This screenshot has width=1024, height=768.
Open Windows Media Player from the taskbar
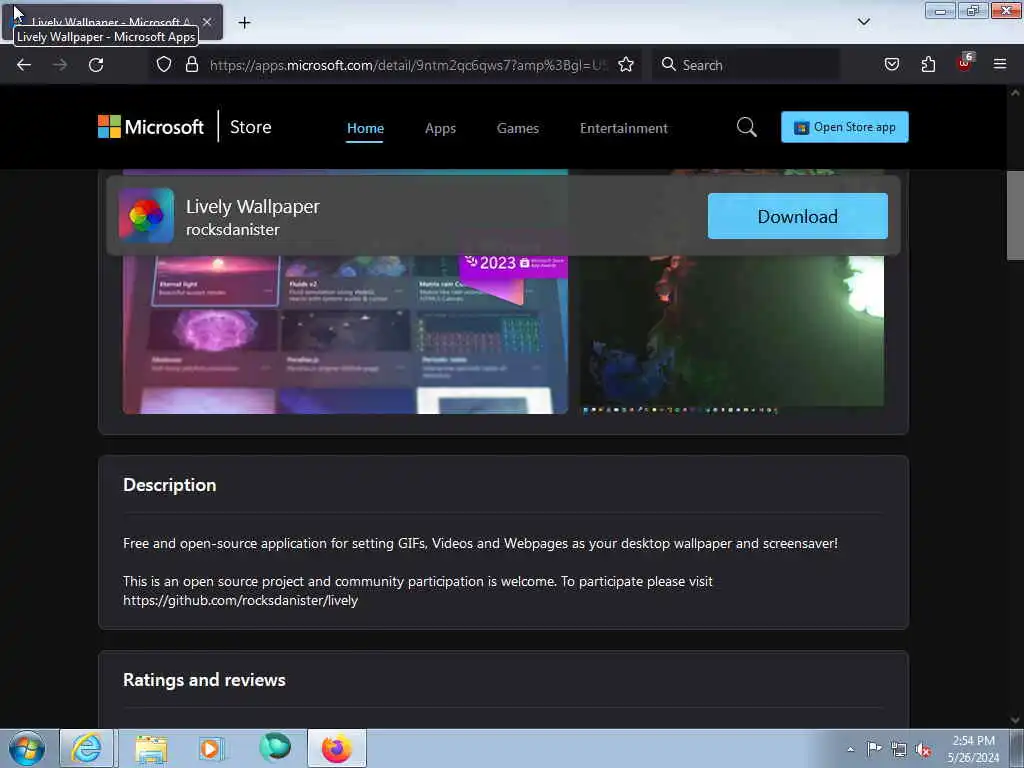tap(210, 748)
